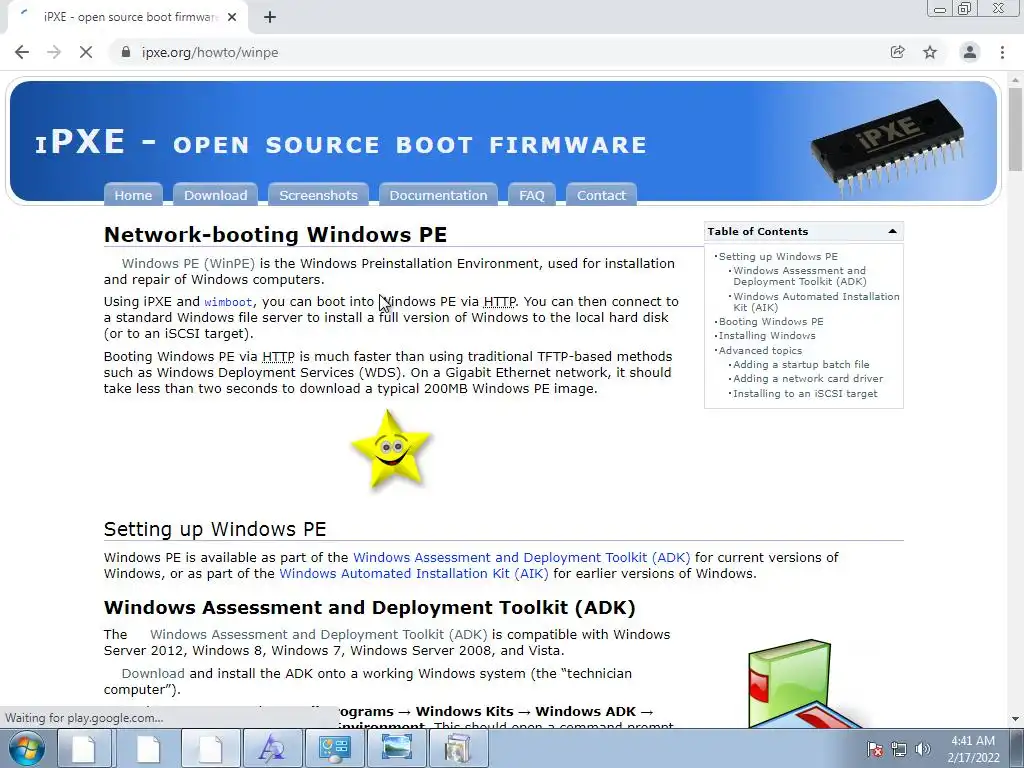Click the iPXE chip logo image
The width and height of the screenshot is (1024, 768).
click(888, 147)
